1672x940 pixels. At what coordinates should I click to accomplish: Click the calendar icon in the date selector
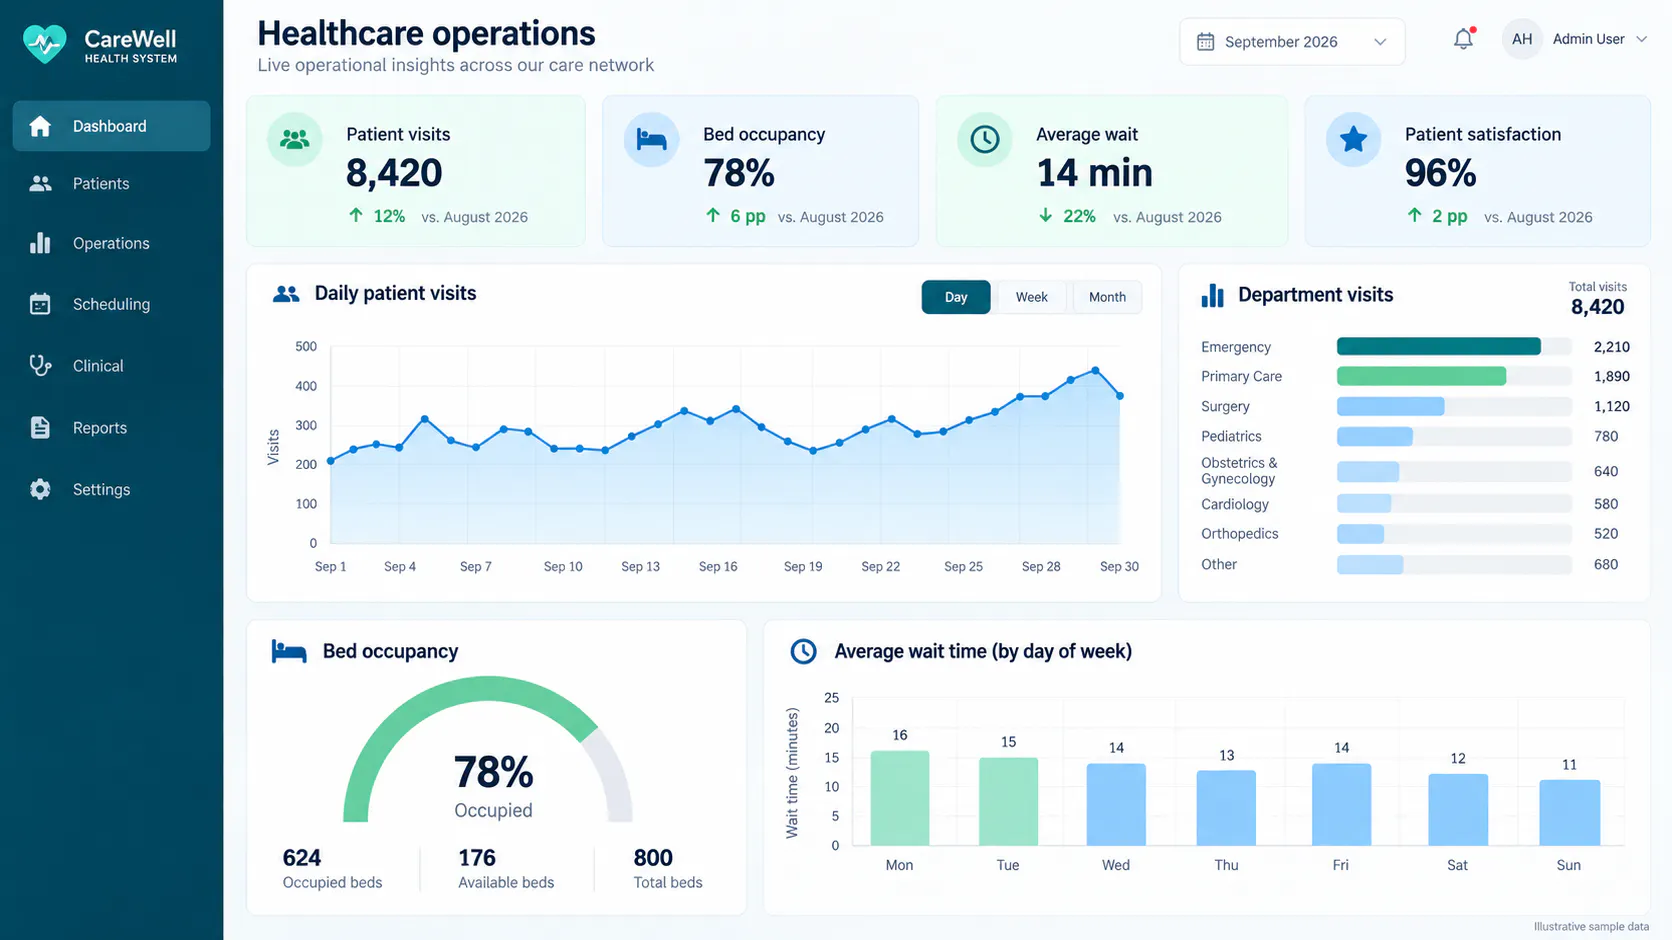tap(1206, 42)
